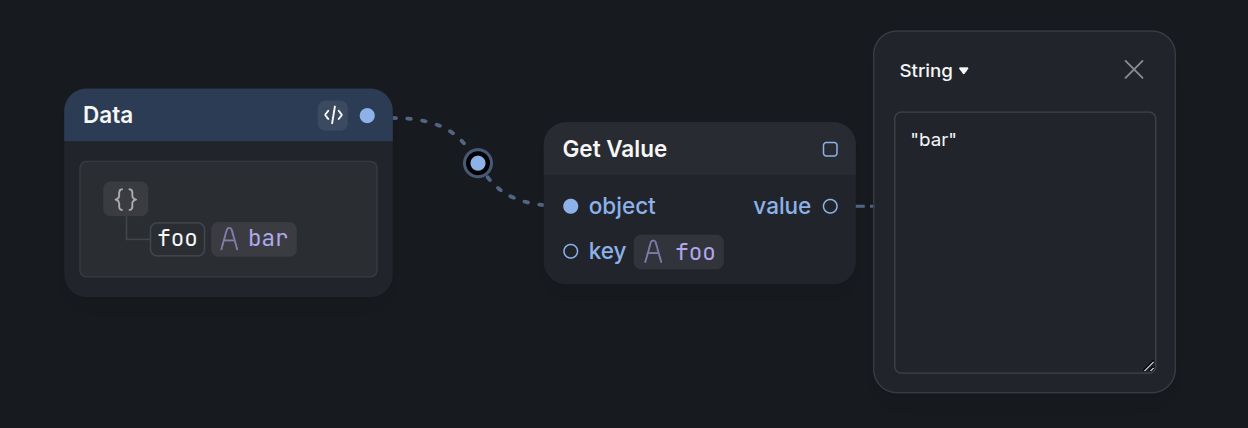The image size is (1248, 428).
Task: Select the curly braces object icon
Action: 125,199
